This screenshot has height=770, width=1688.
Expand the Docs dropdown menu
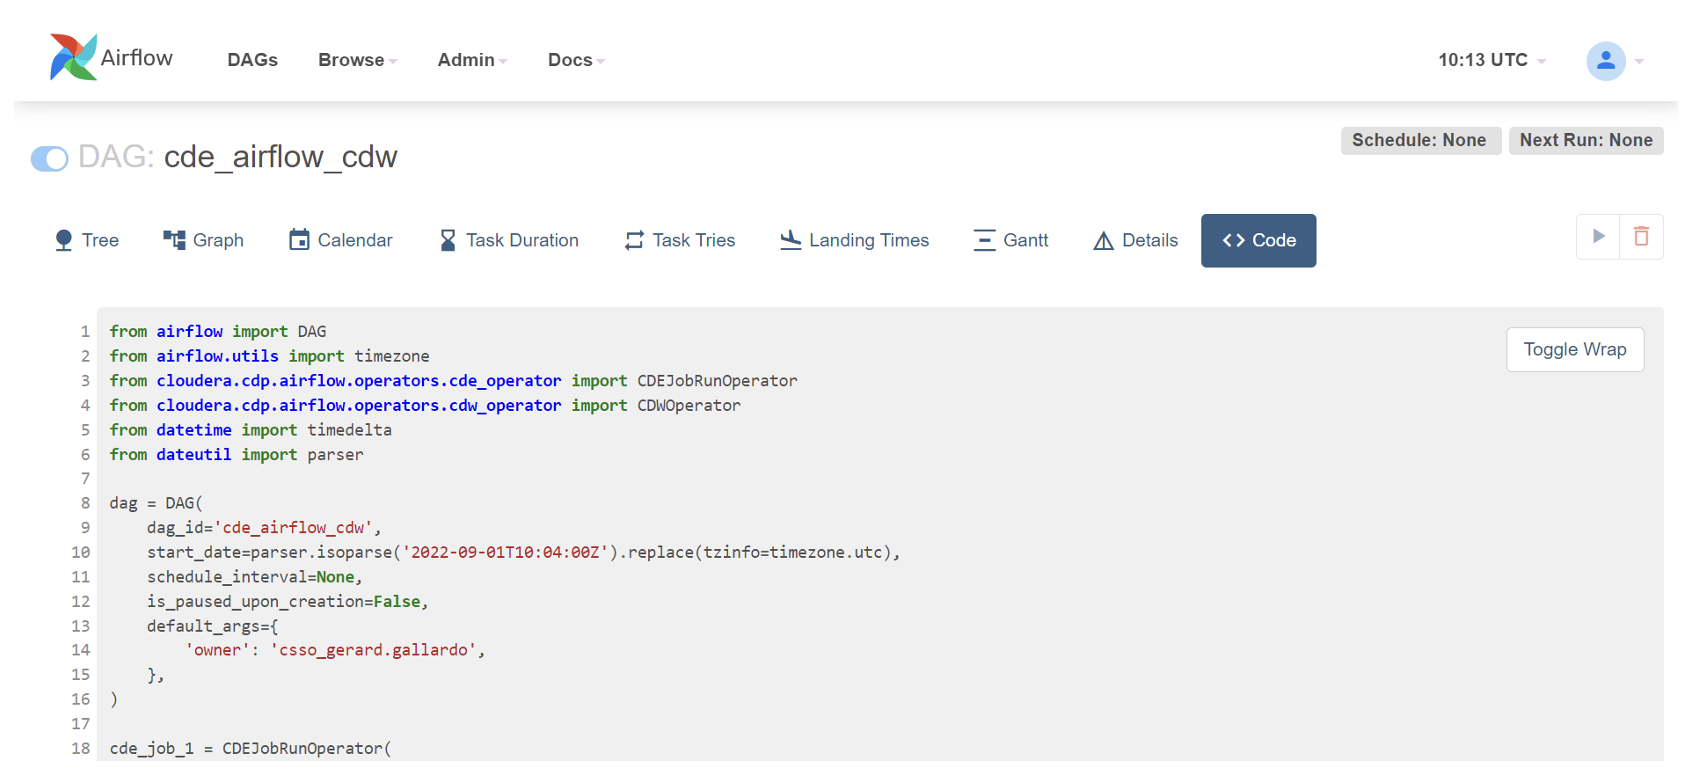[x=576, y=60]
